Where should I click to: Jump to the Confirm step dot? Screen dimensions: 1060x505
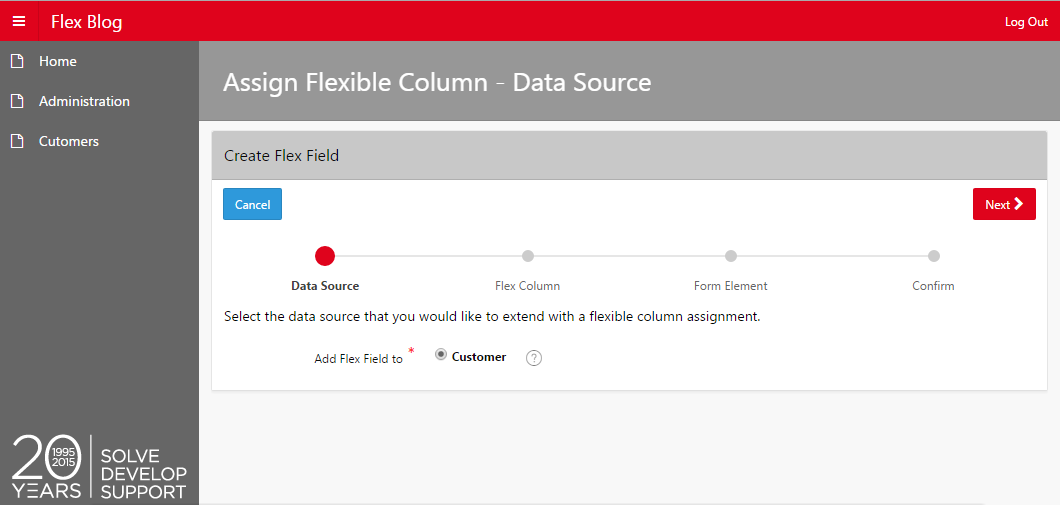(934, 256)
